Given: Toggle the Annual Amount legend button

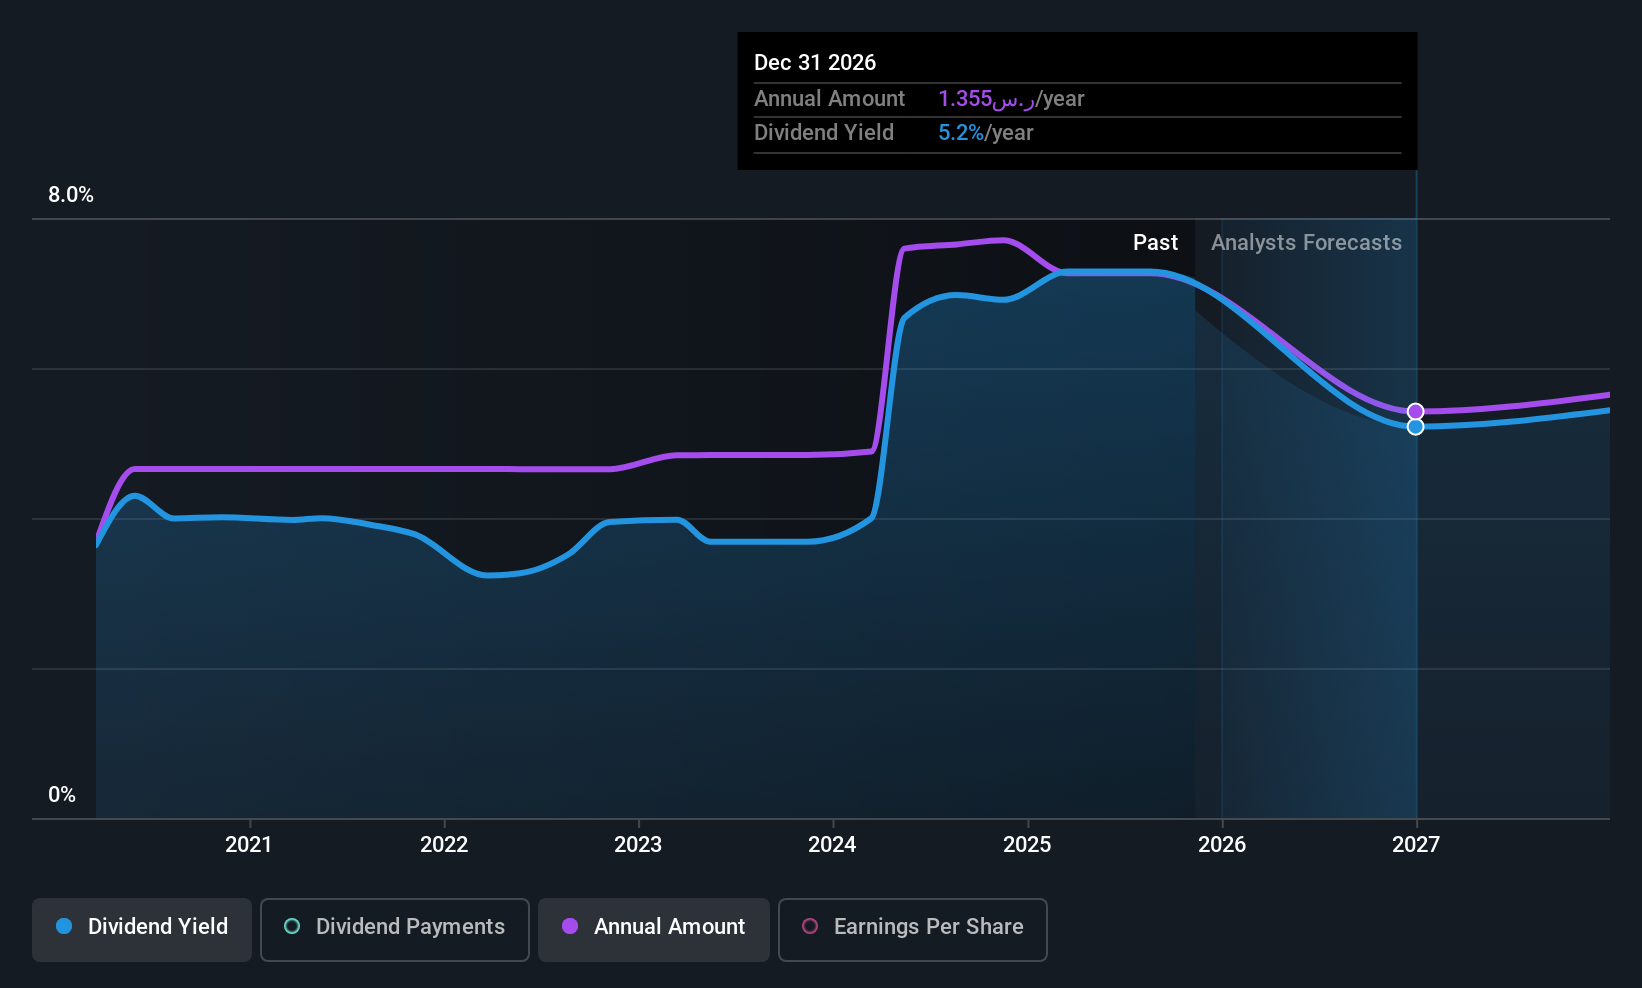Looking at the screenshot, I should coord(654,928).
